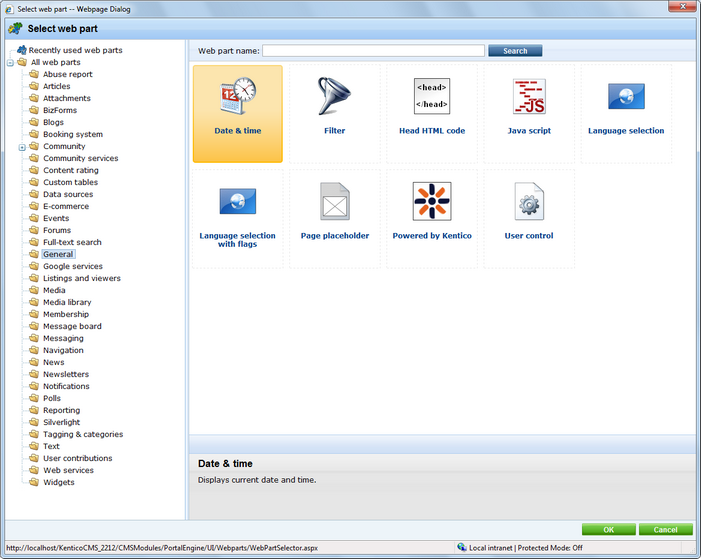Image resolution: width=701 pixels, height=559 pixels.
Task: Choose the Page placeholder icon
Action: coord(334,201)
